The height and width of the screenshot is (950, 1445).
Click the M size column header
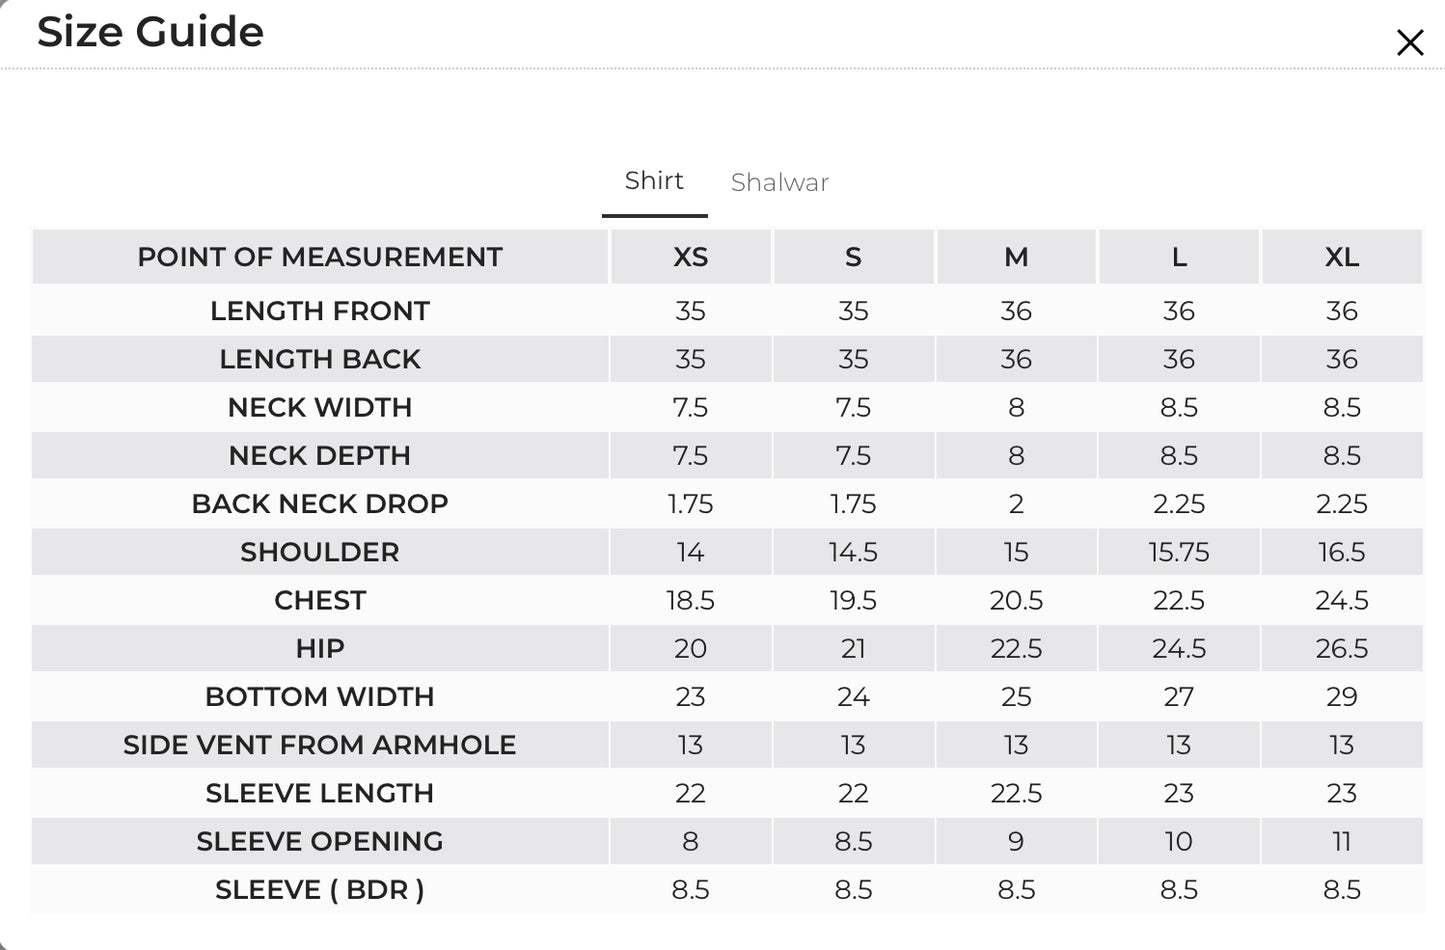[x=1016, y=257]
